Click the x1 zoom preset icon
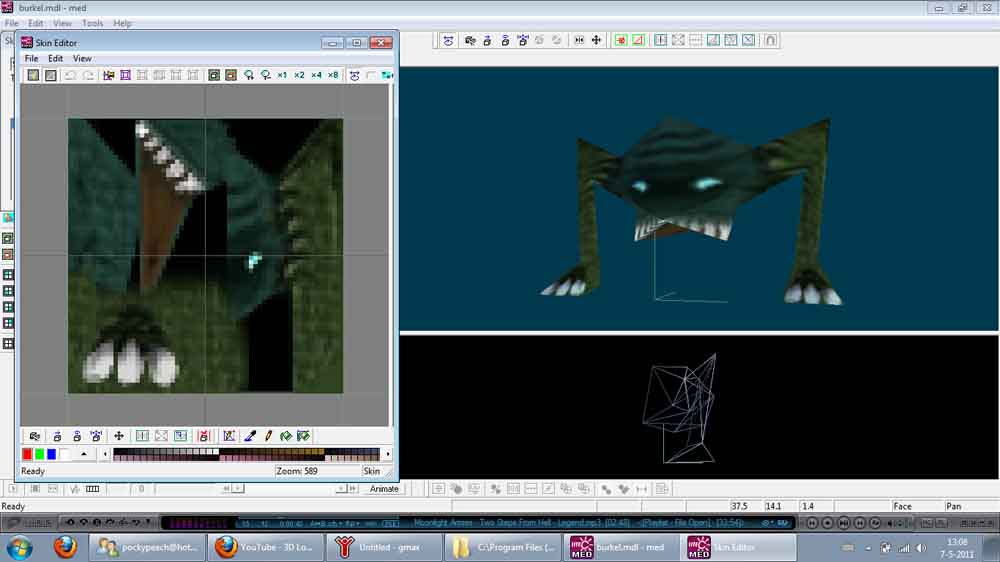The height and width of the screenshot is (562, 1000). (282, 75)
